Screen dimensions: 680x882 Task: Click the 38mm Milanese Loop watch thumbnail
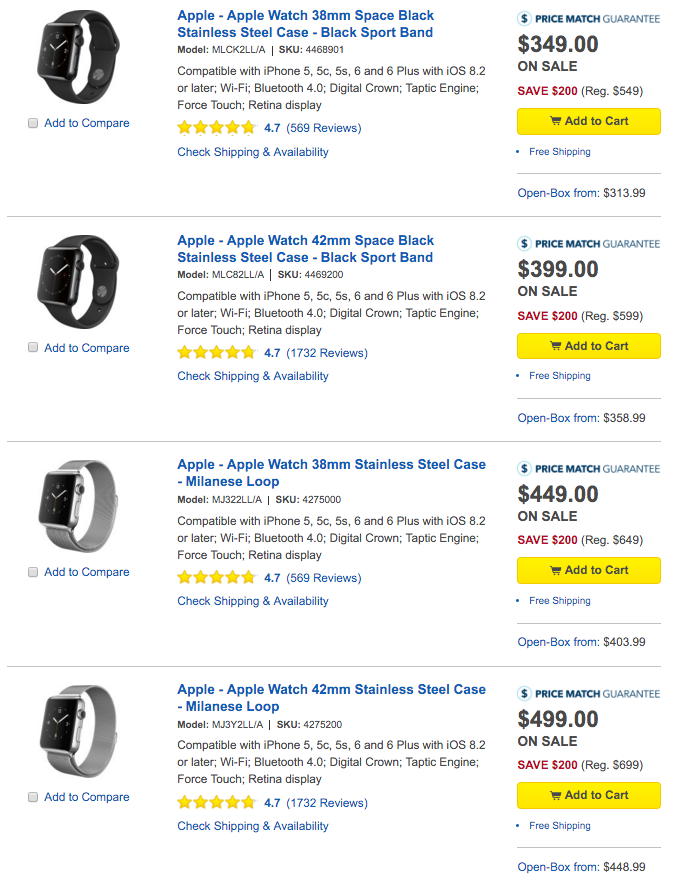(x=78, y=506)
